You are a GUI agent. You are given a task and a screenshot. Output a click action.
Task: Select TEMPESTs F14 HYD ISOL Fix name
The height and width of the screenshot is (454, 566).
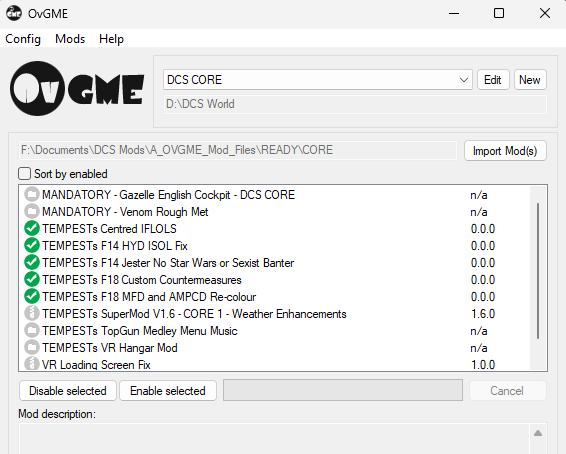(x=115, y=246)
